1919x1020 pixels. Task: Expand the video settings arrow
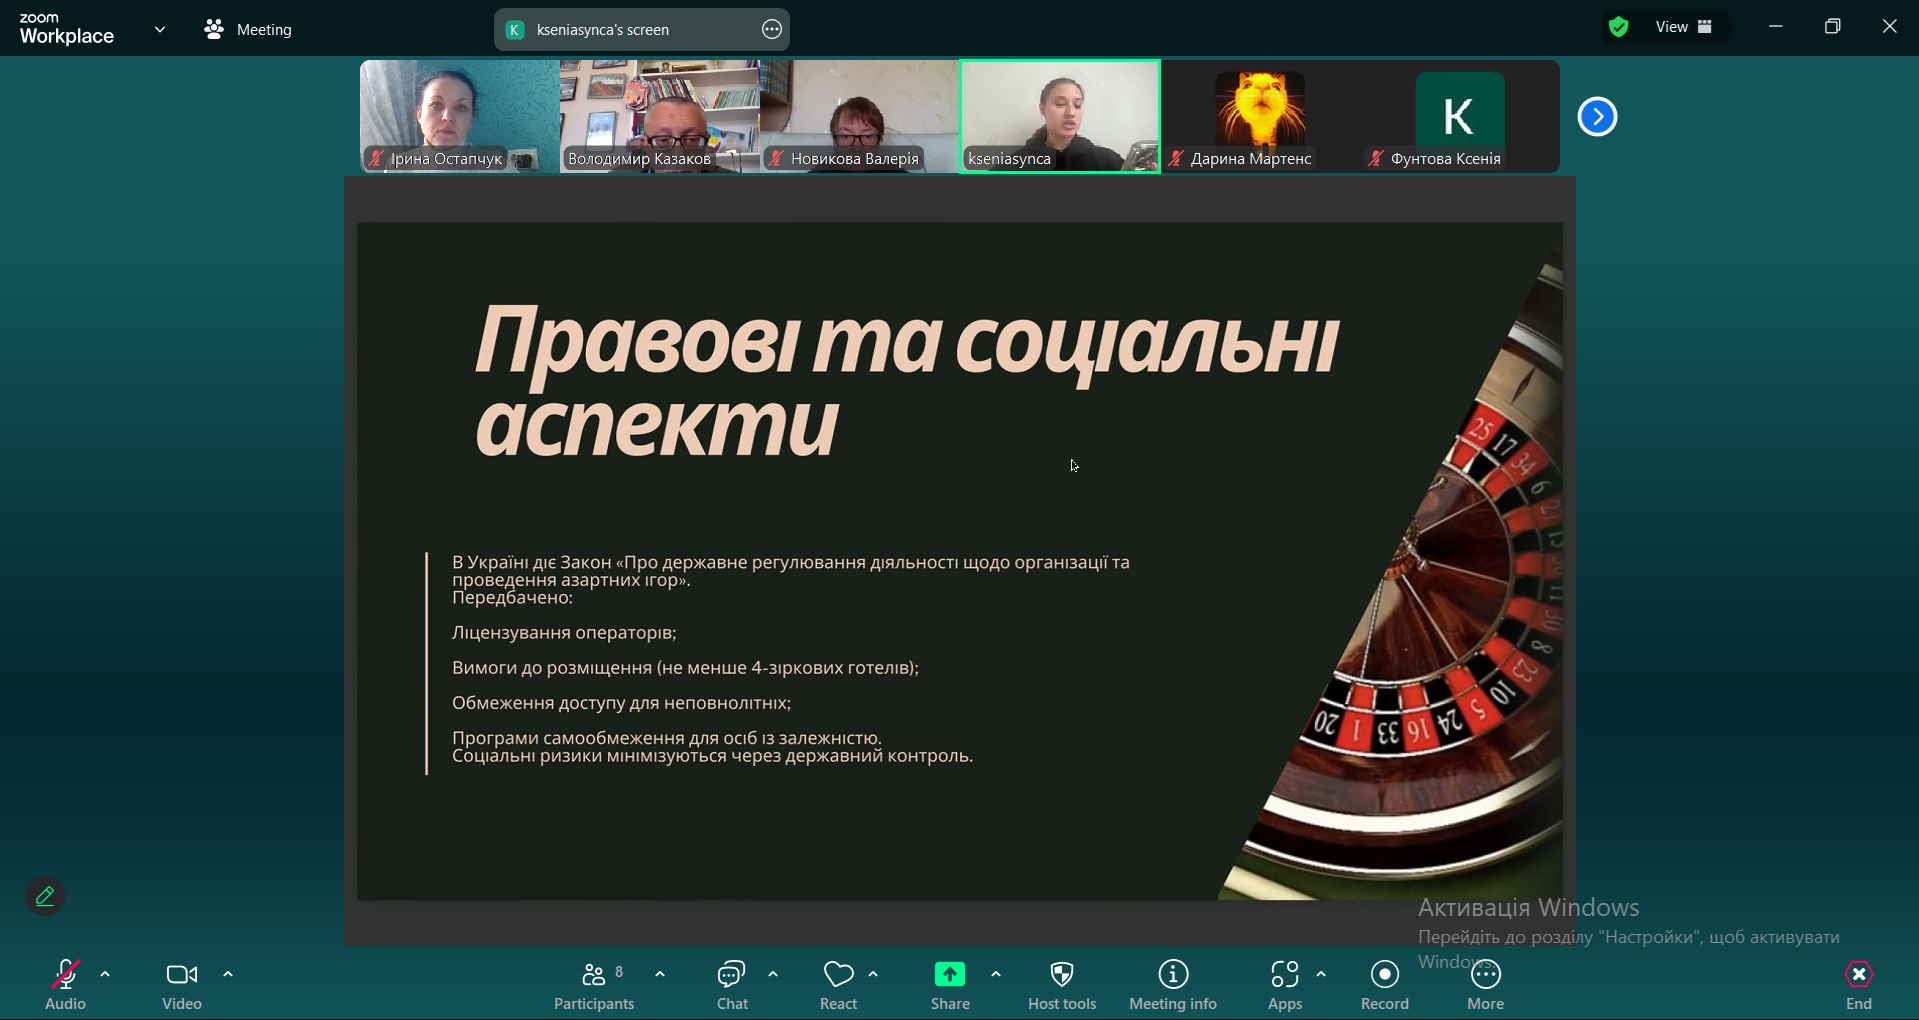[228, 975]
